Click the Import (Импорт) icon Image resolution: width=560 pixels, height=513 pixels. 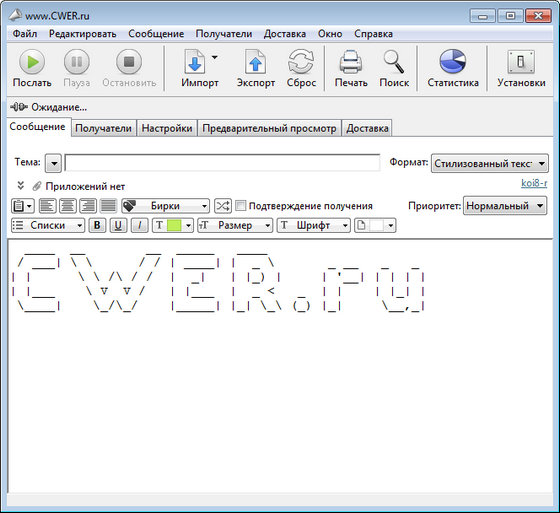[195, 62]
